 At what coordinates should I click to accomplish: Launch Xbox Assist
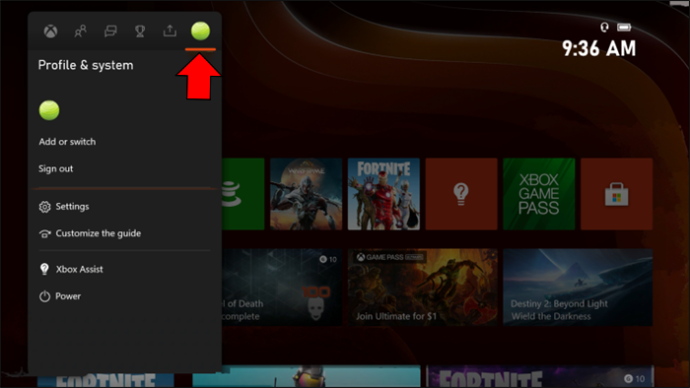71,269
